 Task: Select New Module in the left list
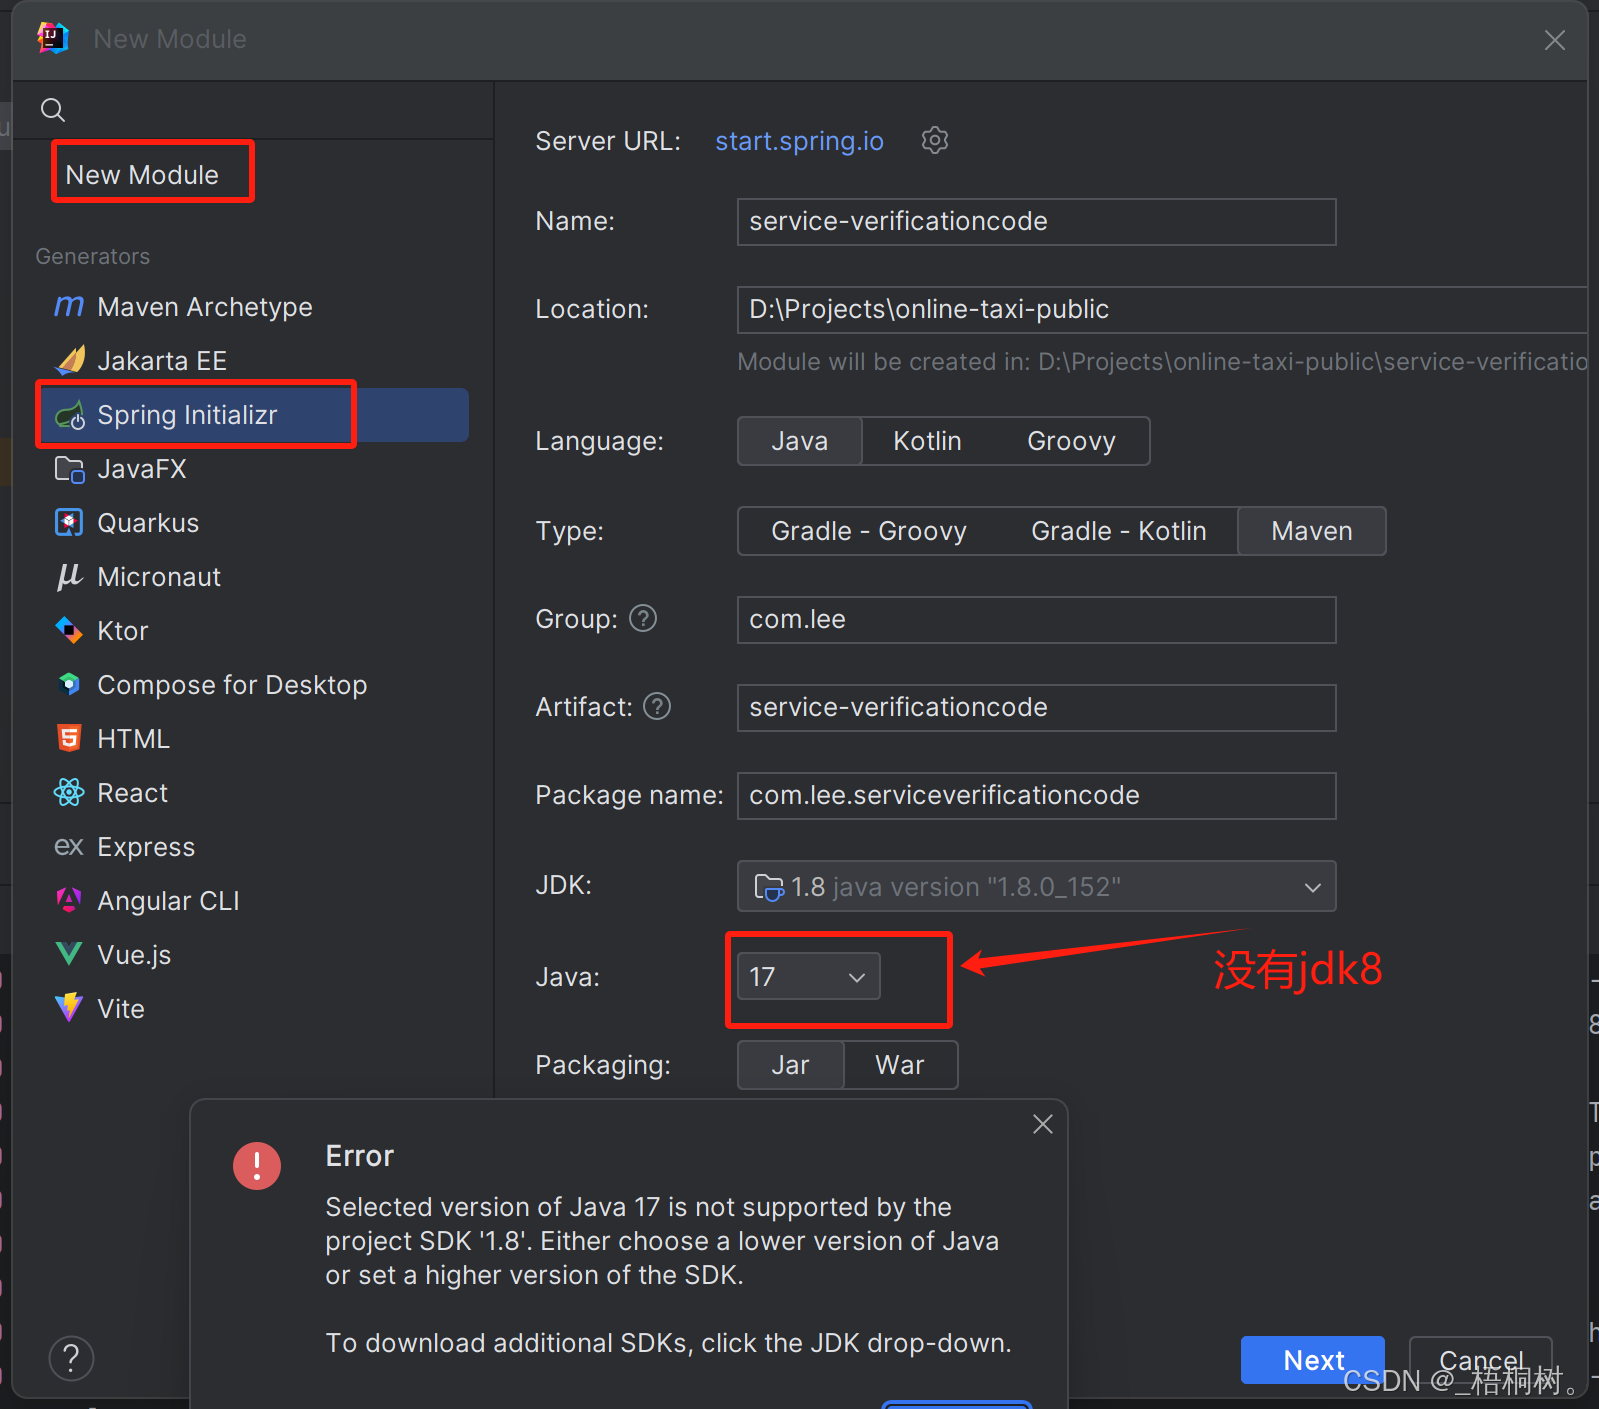click(x=142, y=175)
